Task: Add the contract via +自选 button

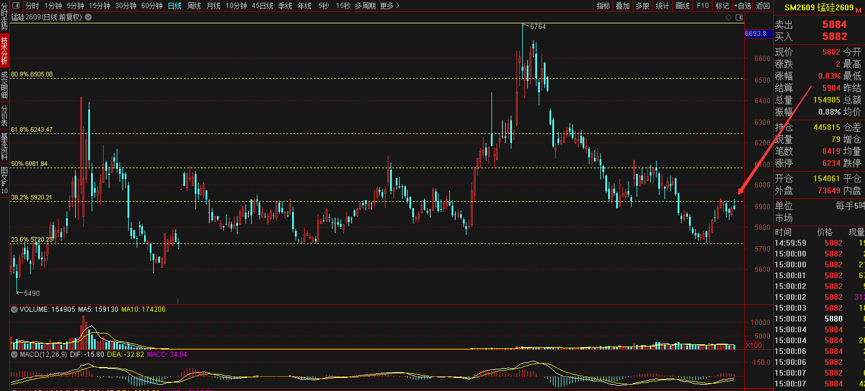Action: click(743, 6)
